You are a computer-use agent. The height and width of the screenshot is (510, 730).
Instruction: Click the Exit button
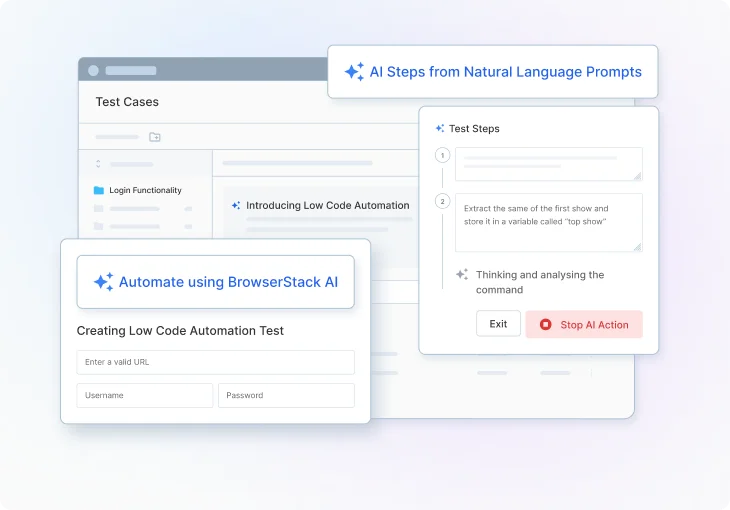(x=498, y=324)
